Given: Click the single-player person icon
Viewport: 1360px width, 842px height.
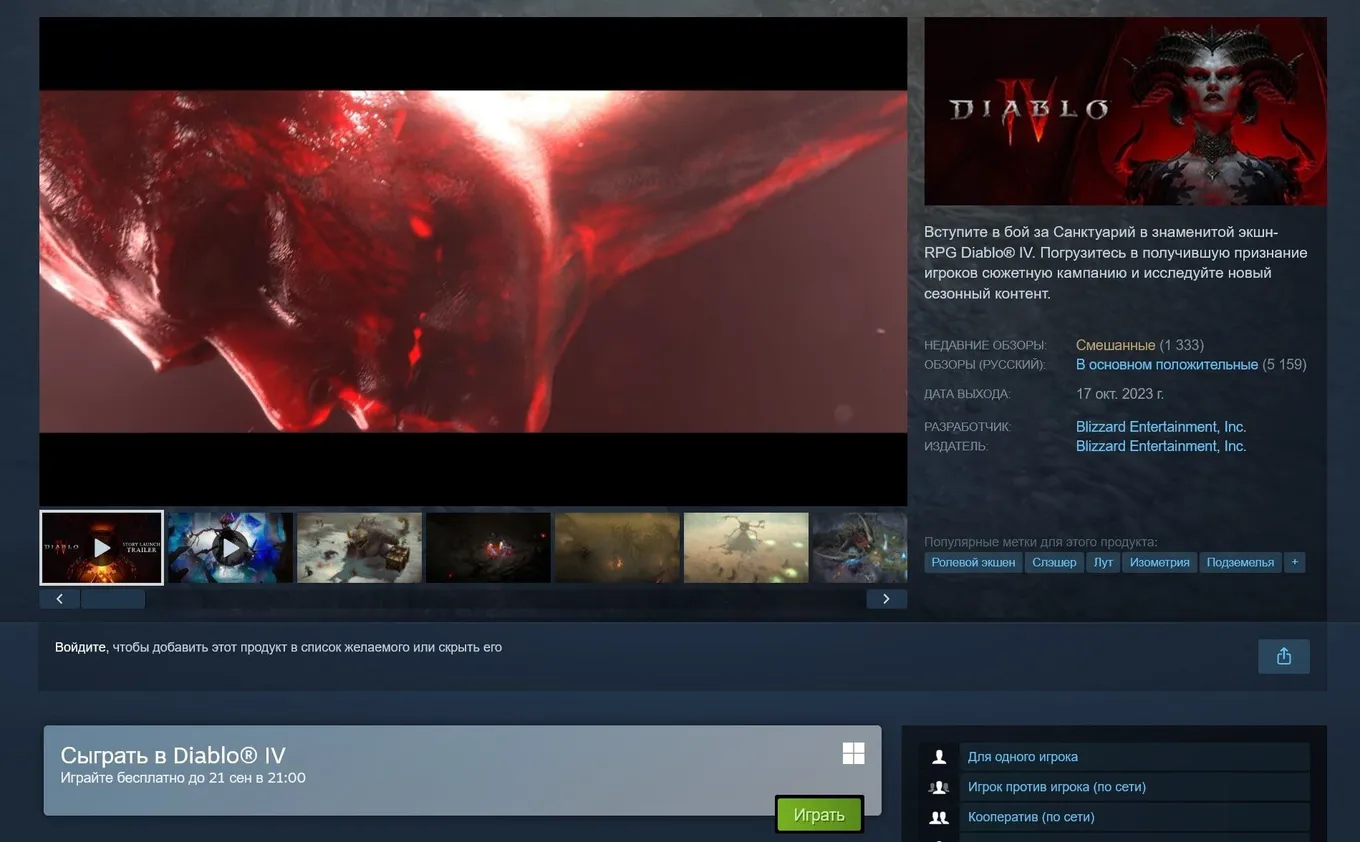Looking at the screenshot, I should (939, 757).
